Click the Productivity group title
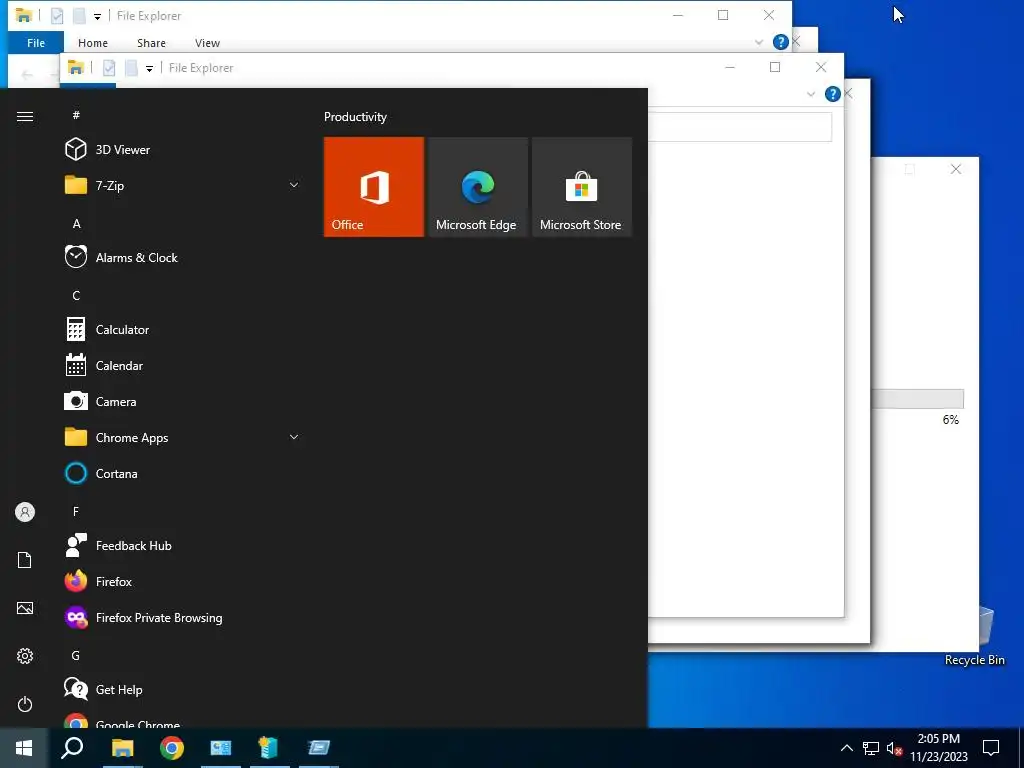This screenshot has height=768, width=1024. (355, 117)
